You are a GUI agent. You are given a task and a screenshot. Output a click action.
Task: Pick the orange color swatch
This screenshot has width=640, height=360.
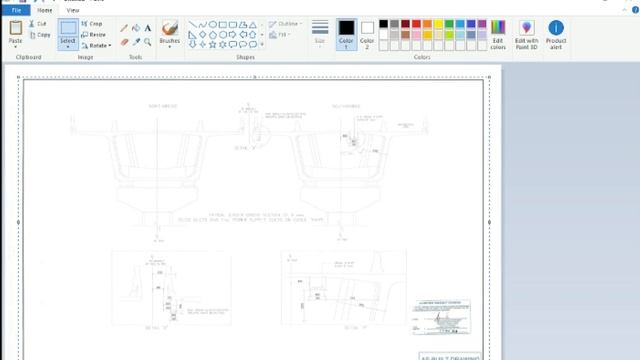tap(427, 24)
